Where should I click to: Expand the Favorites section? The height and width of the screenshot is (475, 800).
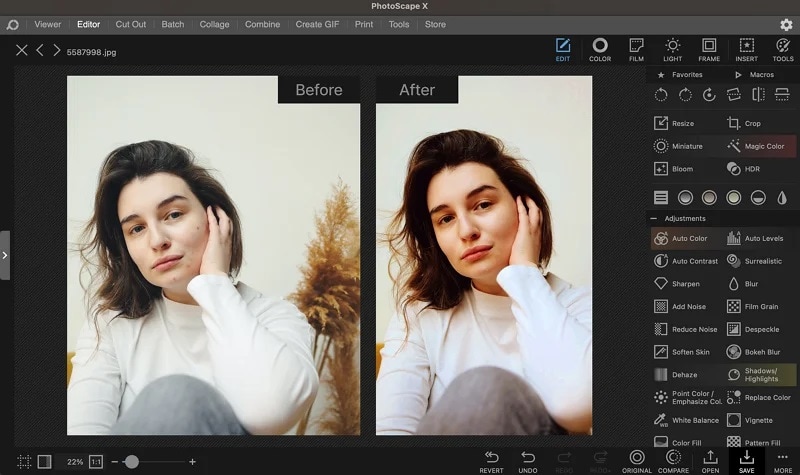click(x=680, y=74)
